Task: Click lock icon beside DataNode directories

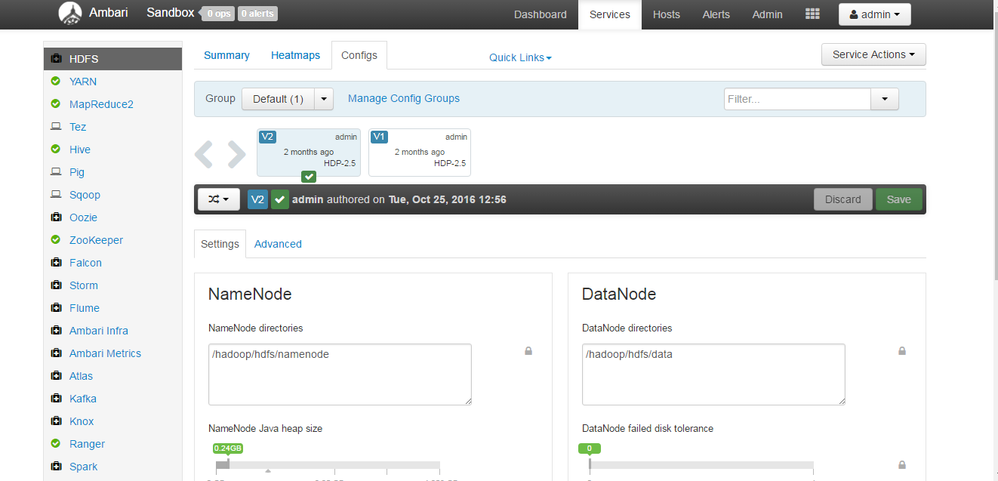Action: tap(902, 351)
